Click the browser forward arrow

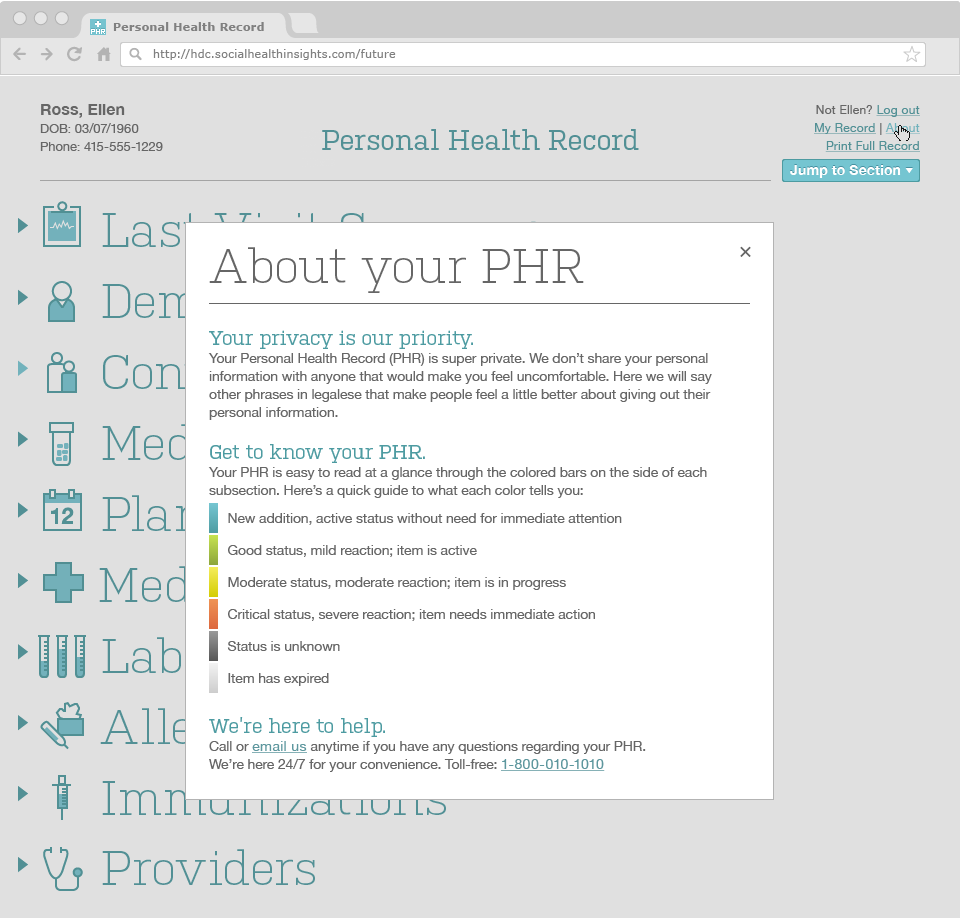[47, 54]
